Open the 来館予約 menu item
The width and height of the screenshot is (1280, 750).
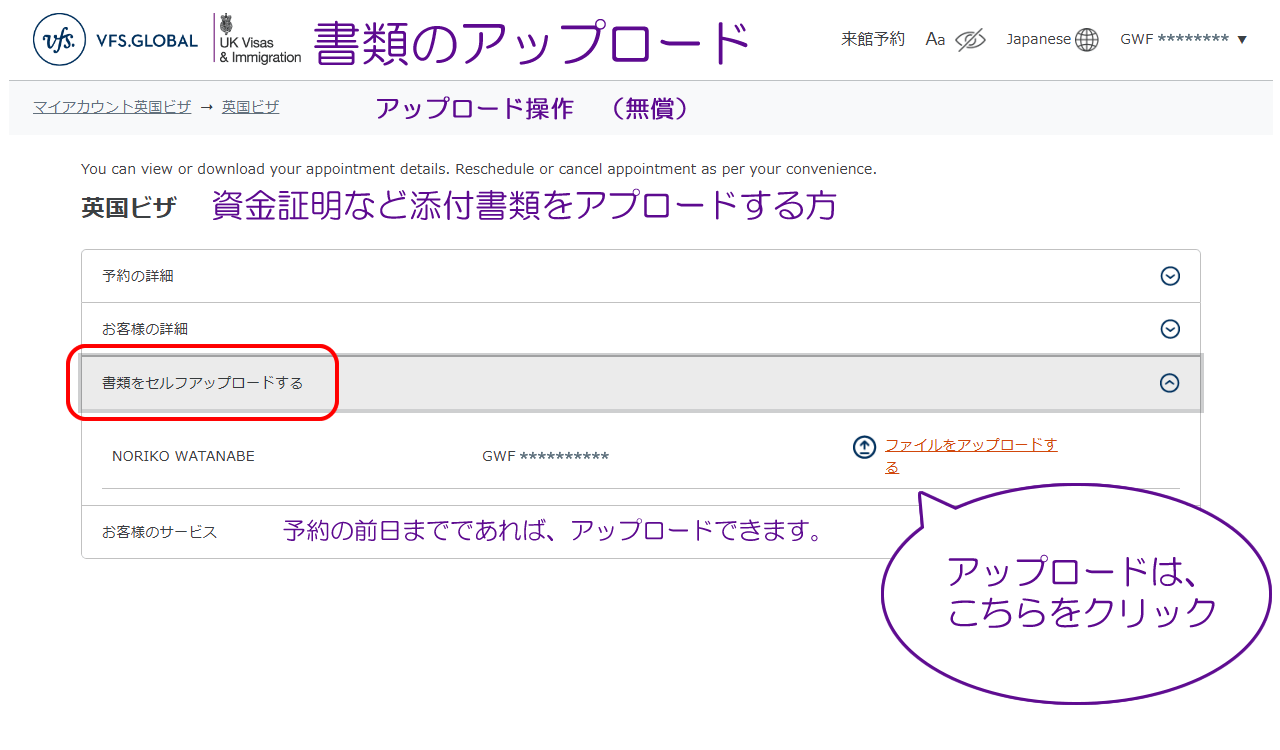(x=873, y=39)
